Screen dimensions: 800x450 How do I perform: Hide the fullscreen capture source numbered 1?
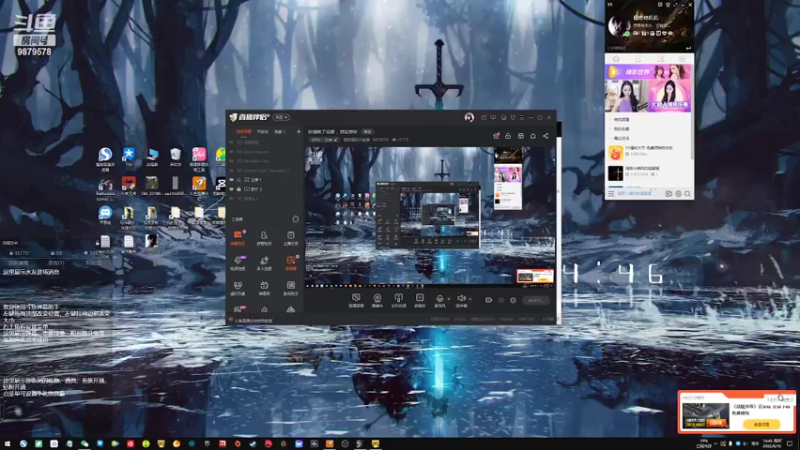(232, 180)
